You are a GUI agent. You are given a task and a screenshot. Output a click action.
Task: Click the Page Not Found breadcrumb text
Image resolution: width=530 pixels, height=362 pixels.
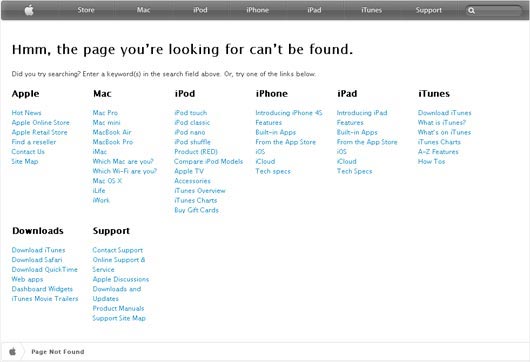tap(58, 352)
